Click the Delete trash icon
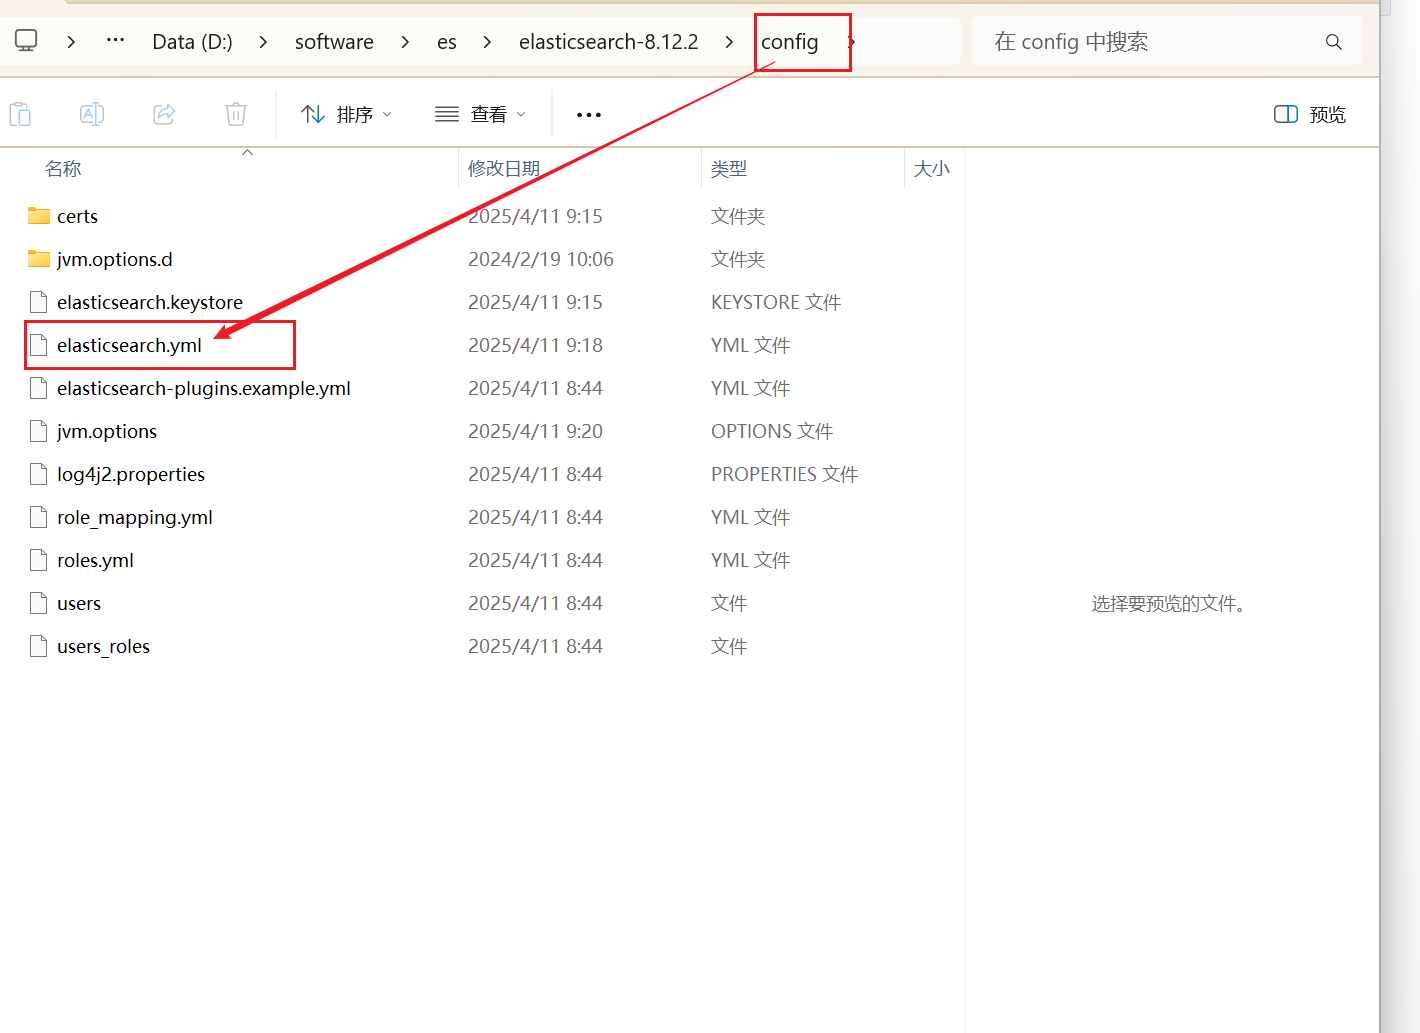Screen dimensions: 1420x1033 (x=236, y=114)
